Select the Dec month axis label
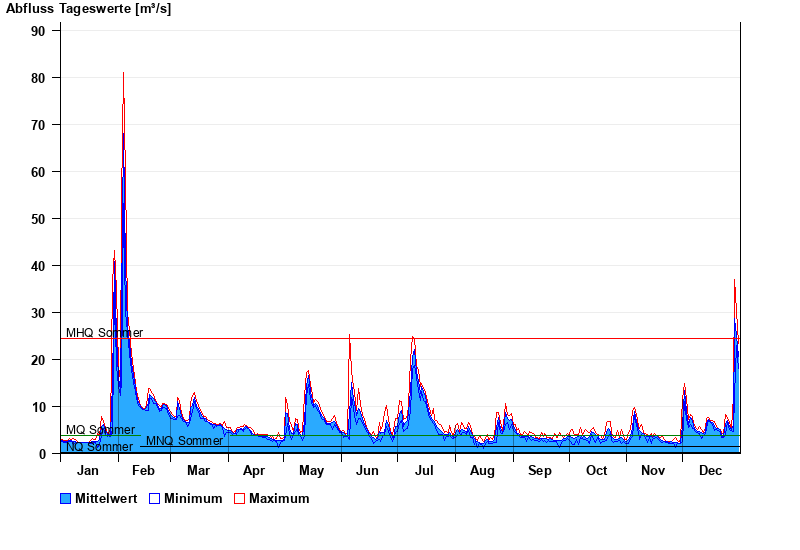The height and width of the screenshot is (550, 800). point(710,471)
